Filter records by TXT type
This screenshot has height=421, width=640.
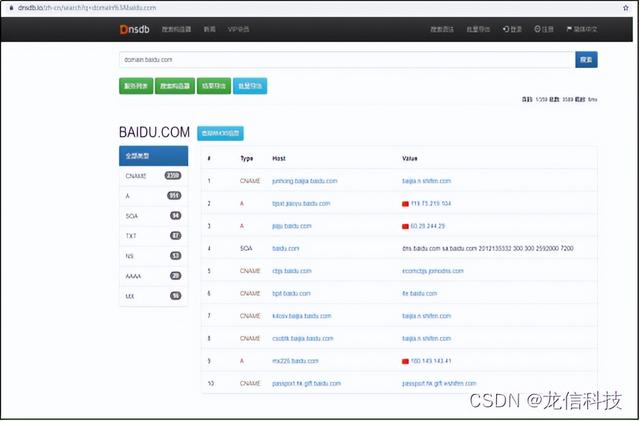(153, 236)
